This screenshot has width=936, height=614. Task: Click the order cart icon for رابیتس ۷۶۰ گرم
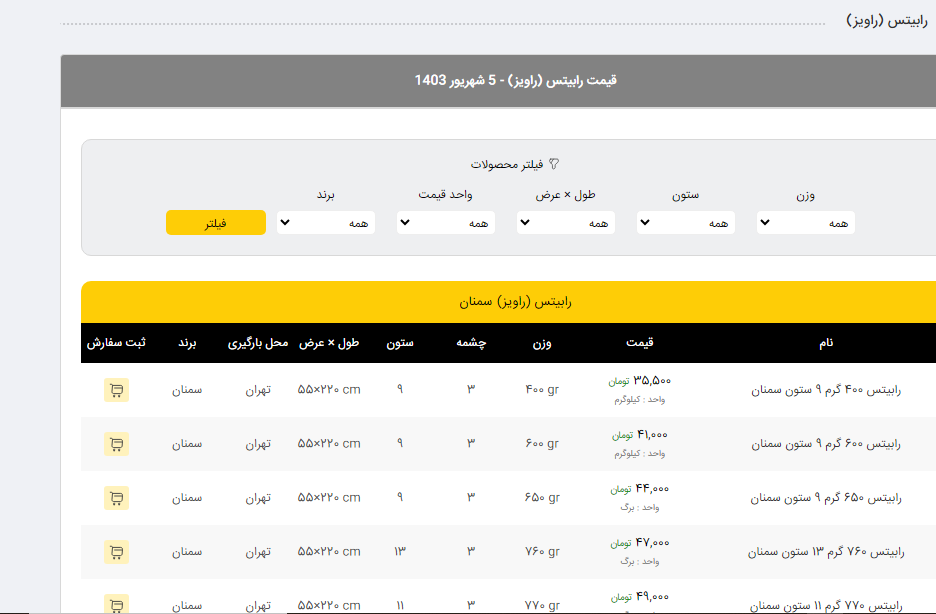(116, 551)
